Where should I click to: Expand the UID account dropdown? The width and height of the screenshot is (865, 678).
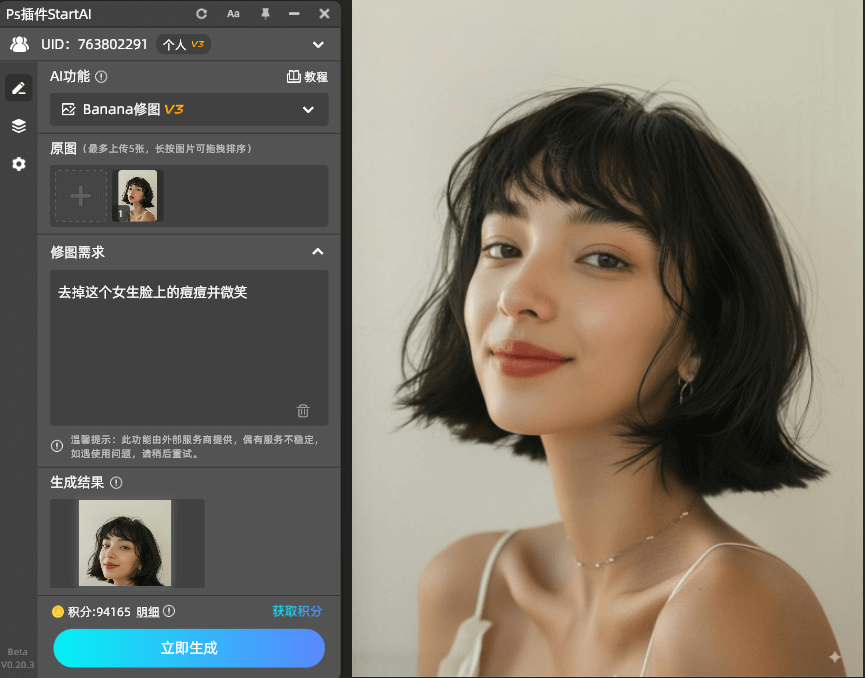[318, 44]
